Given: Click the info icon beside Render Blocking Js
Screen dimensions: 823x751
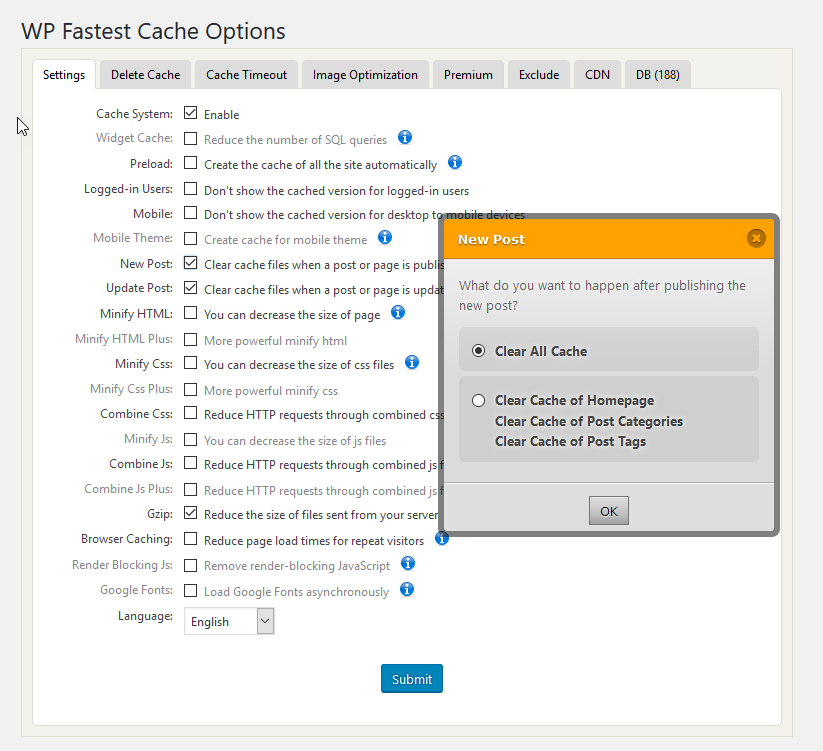Looking at the screenshot, I should pyautogui.click(x=408, y=564).
